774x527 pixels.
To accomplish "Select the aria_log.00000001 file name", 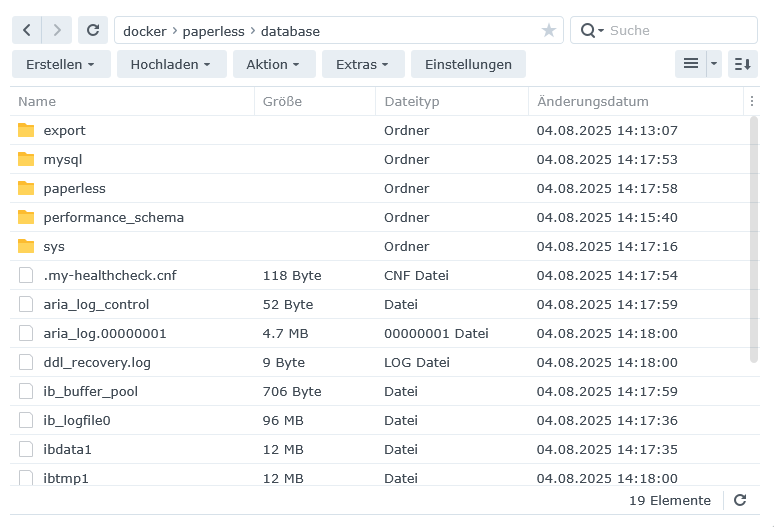I will [x=105, y=334].
